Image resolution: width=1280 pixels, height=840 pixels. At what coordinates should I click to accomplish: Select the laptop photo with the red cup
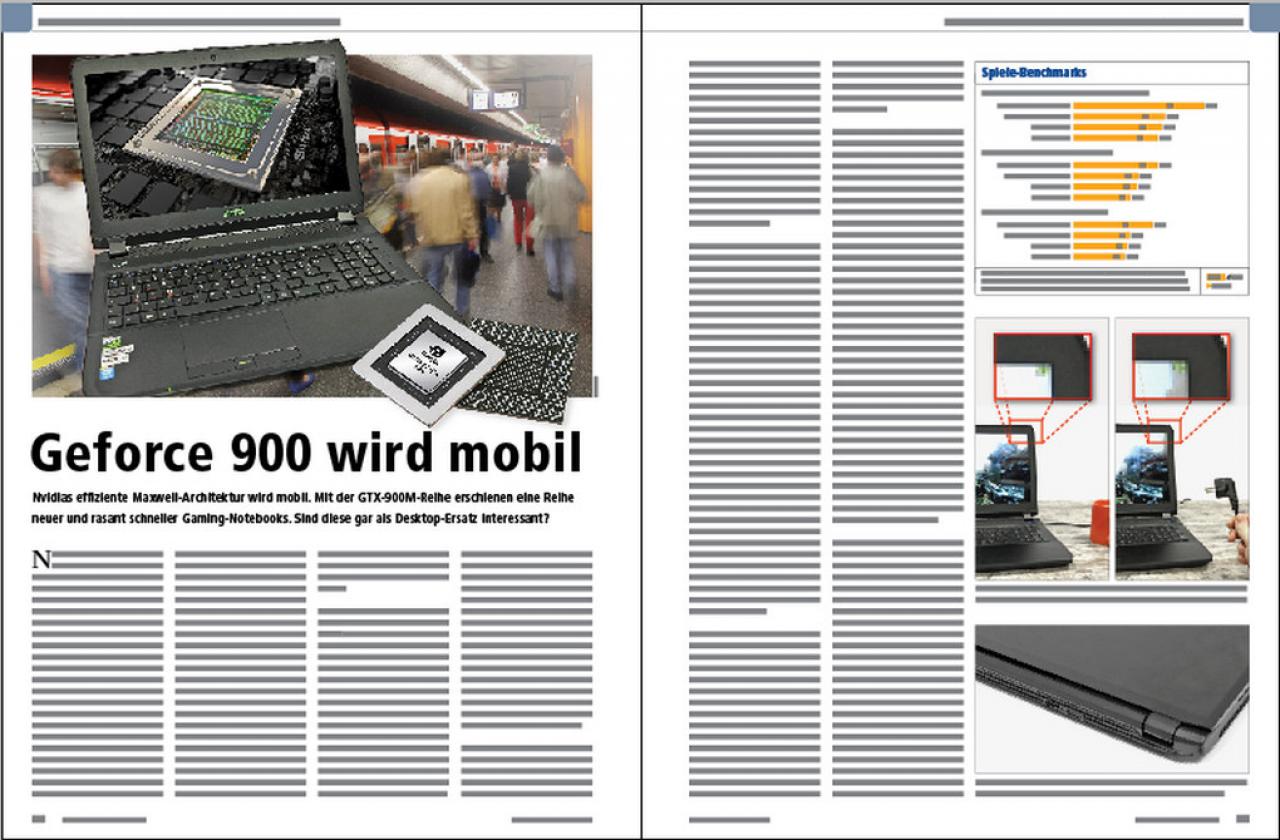(1042, 448)
